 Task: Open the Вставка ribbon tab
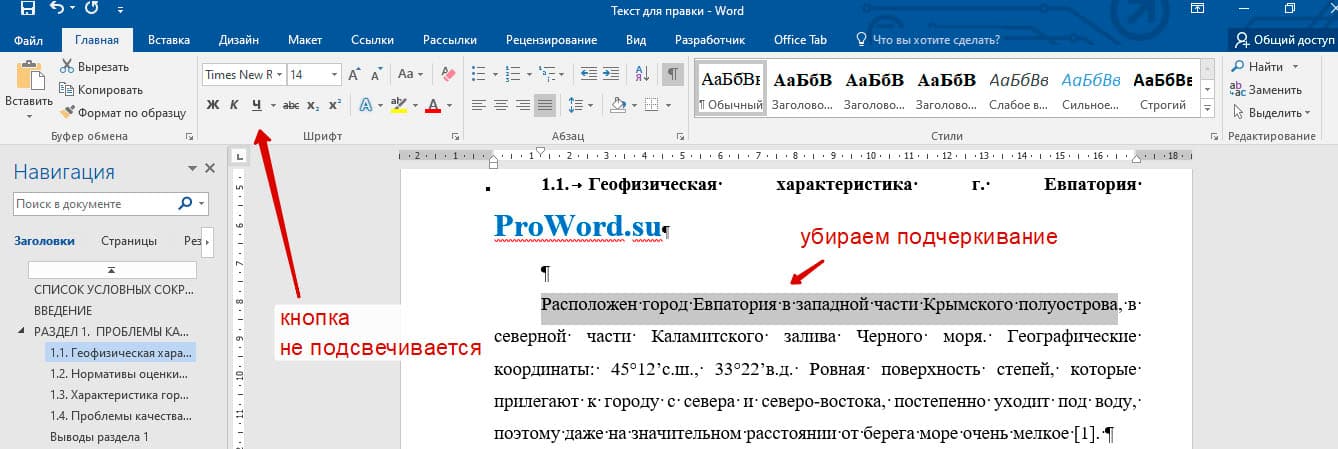pyautogui.click(x=169, y=40)
